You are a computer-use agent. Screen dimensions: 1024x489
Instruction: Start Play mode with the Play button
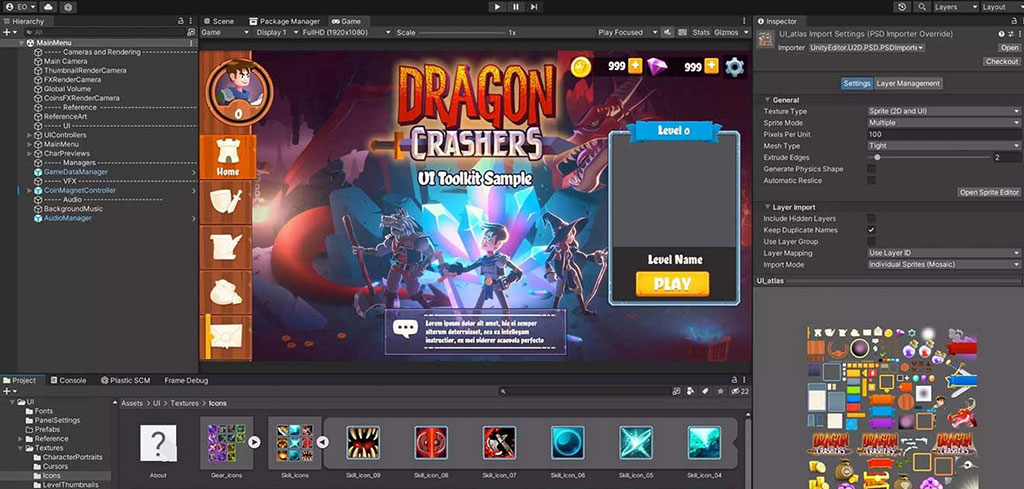(x=497, y=7)
